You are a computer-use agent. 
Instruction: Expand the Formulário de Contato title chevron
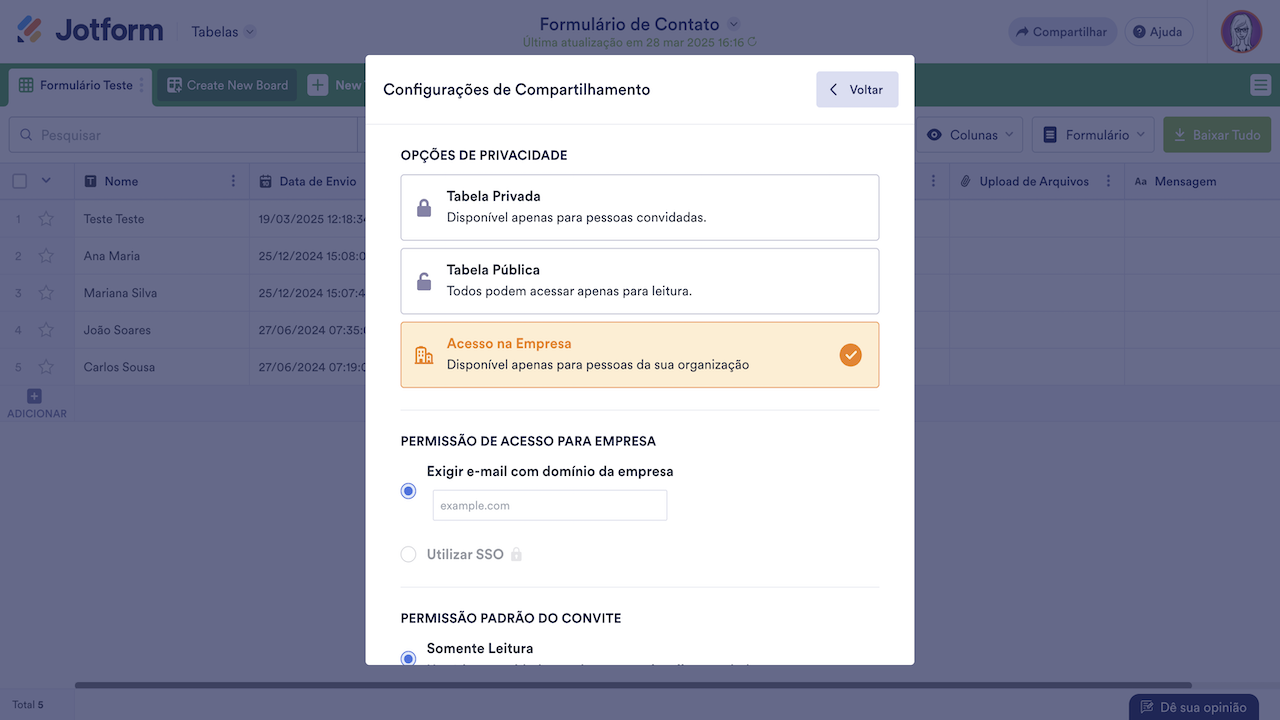[733, 24]
